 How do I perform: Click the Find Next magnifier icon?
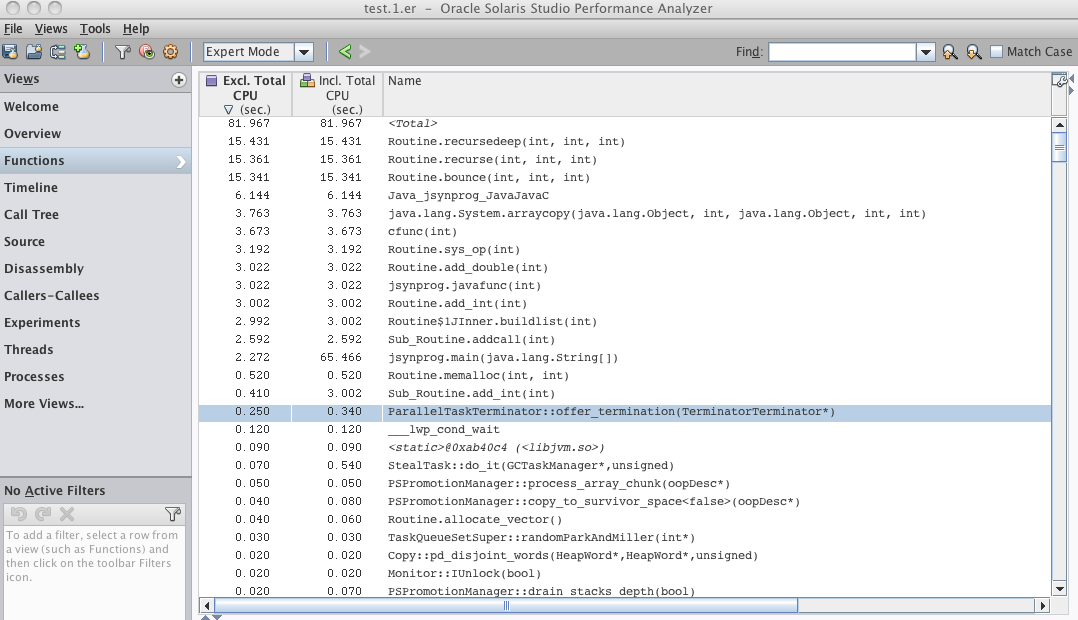972,52
